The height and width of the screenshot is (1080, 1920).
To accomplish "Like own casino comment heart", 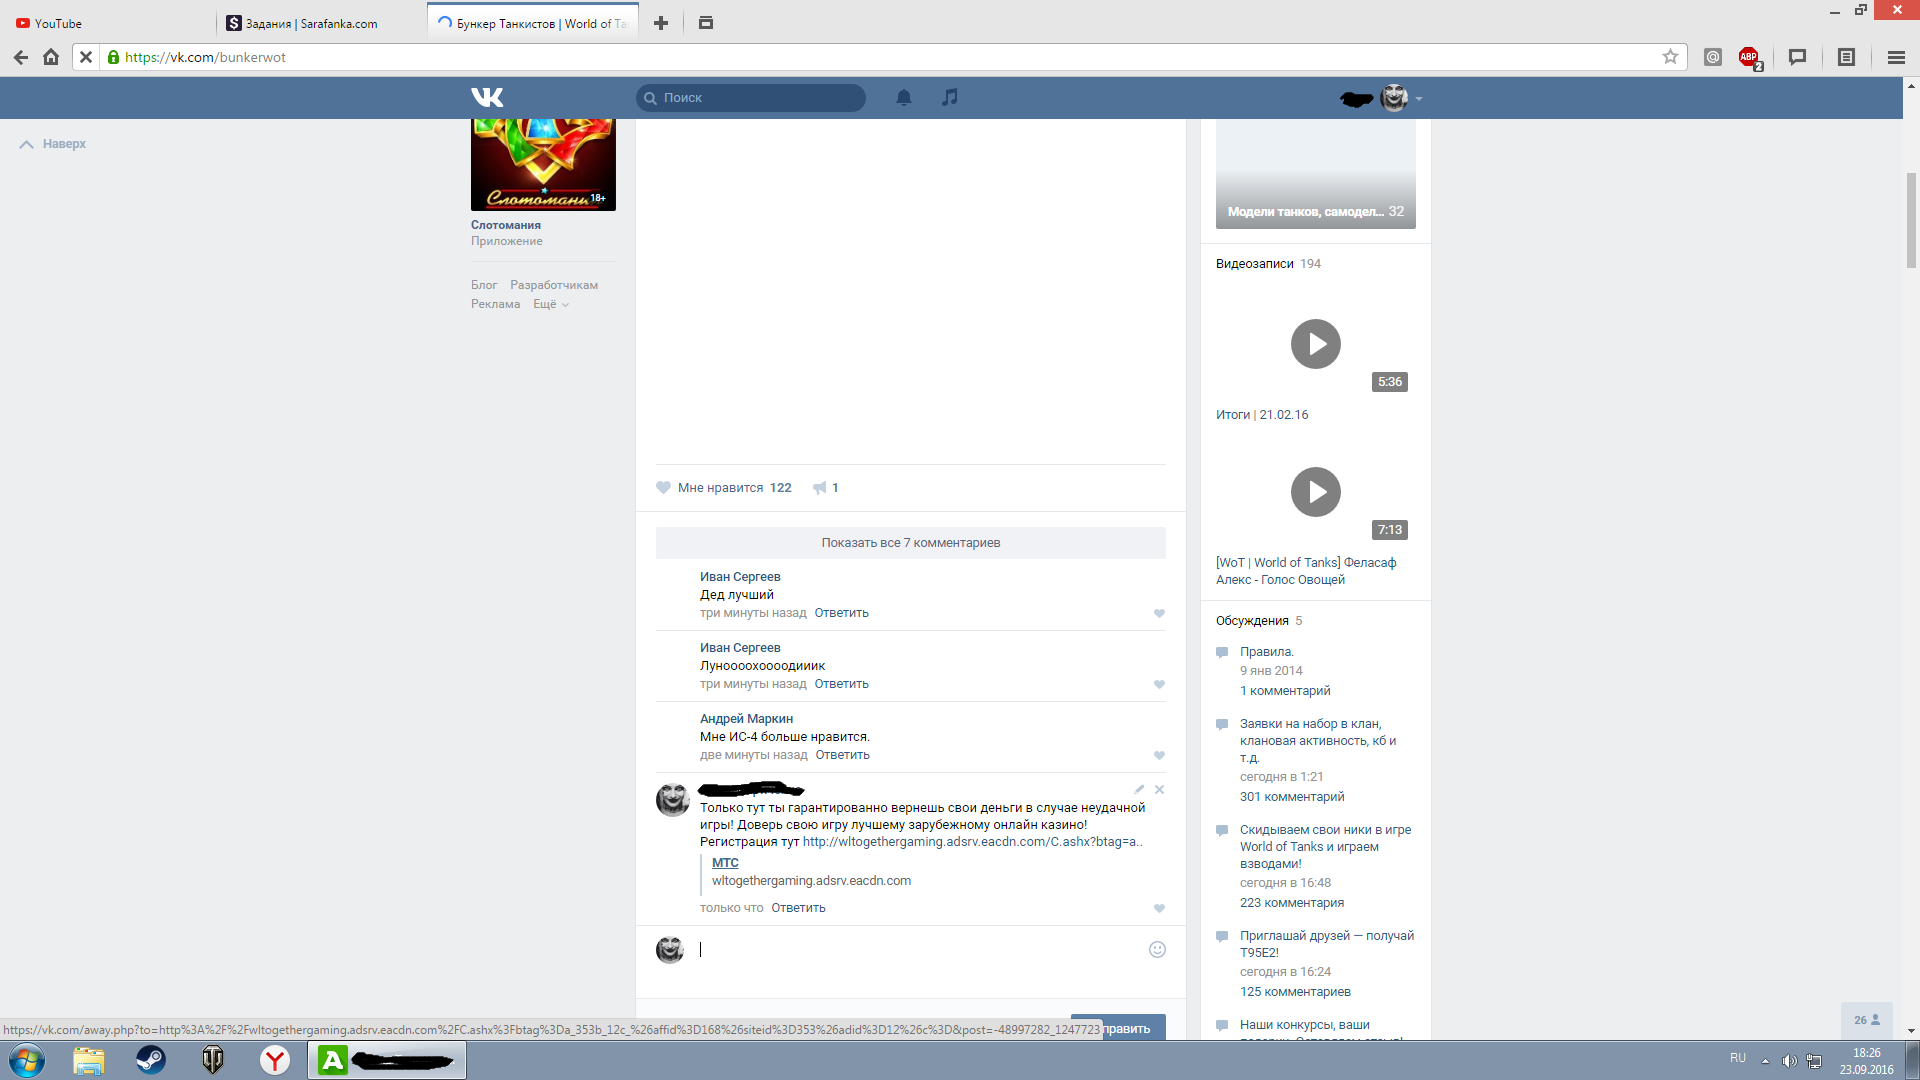I will click(x=1159, y=909).
